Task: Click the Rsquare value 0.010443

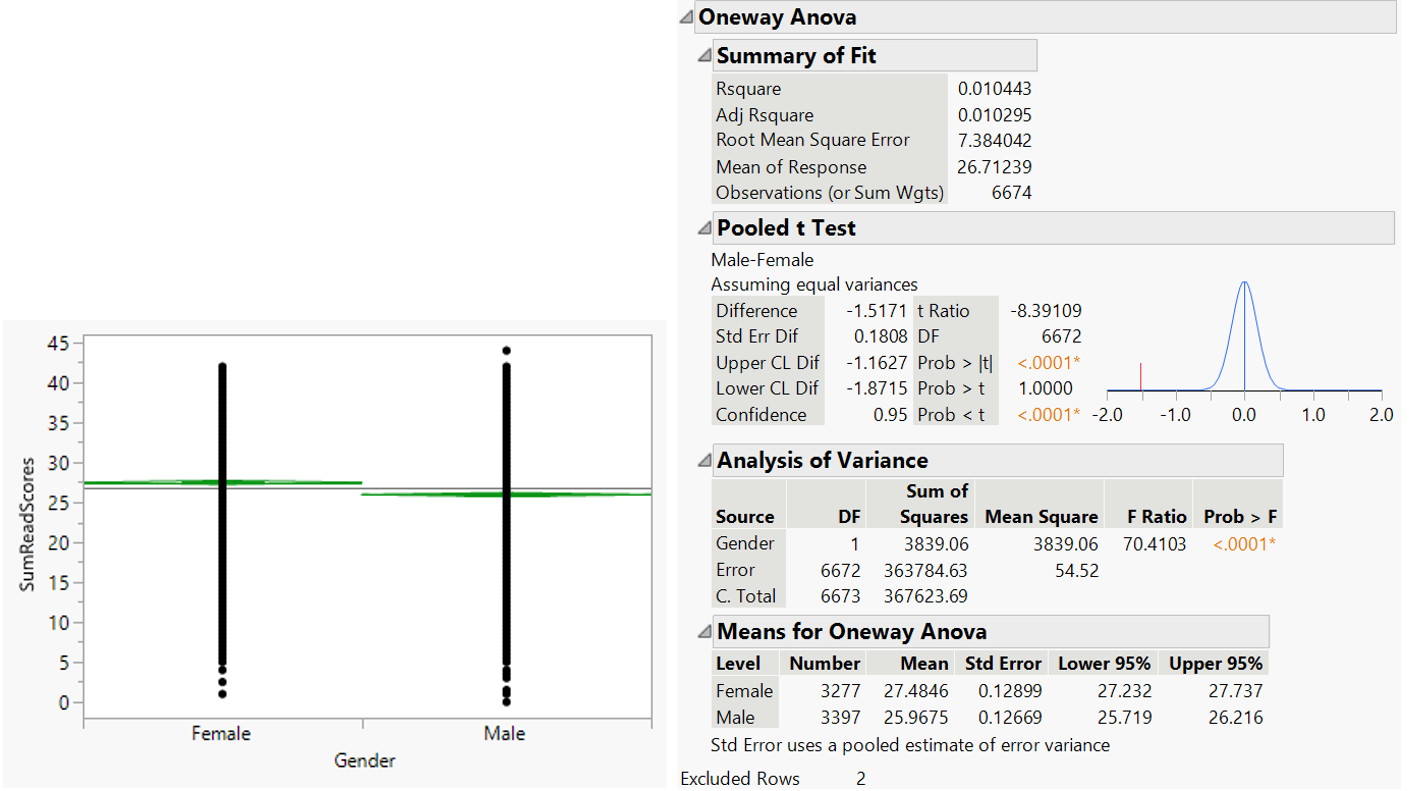Action: [x=994, y=89]
